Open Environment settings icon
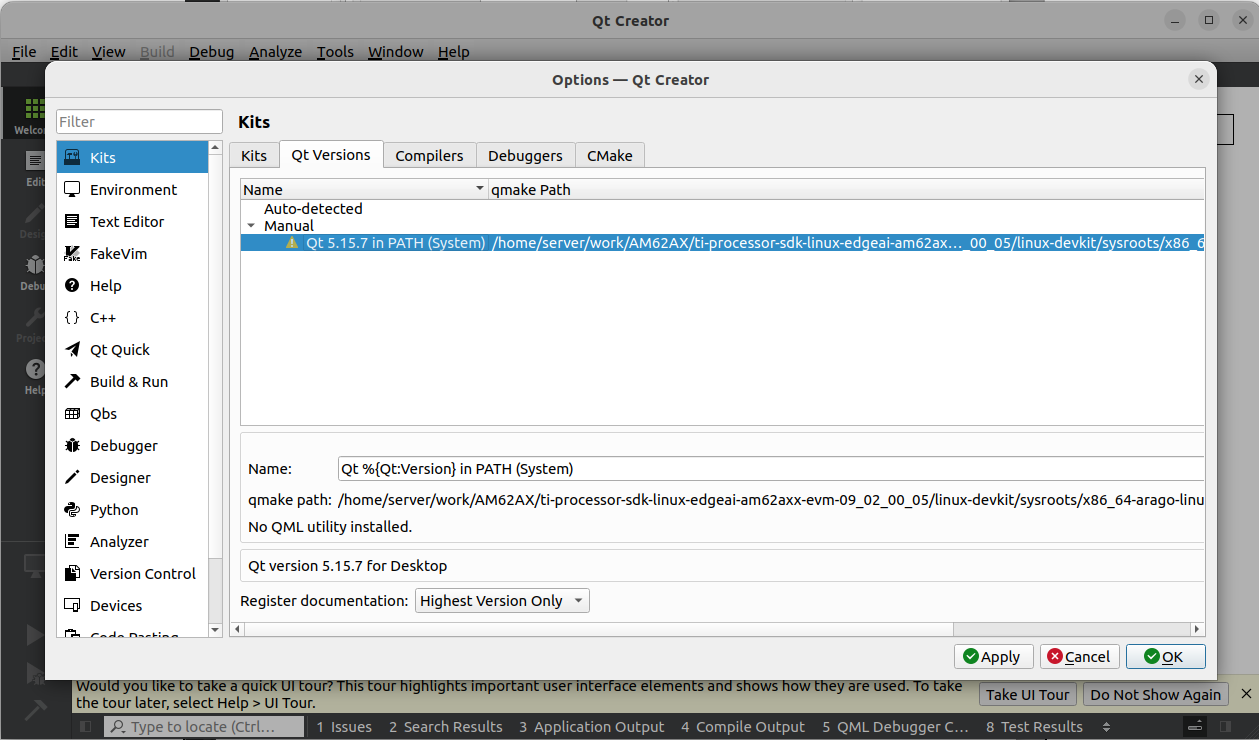 (72, 190)
